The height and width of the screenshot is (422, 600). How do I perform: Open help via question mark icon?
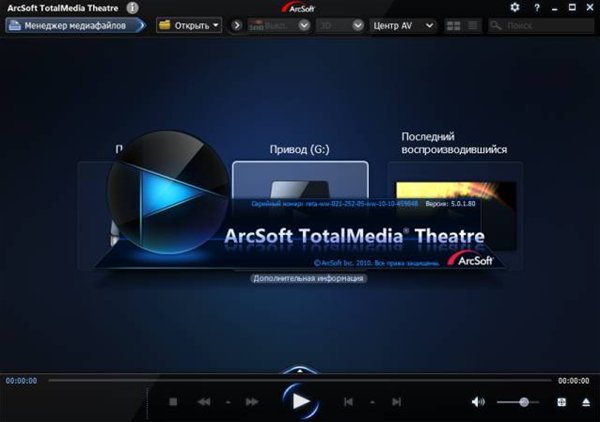tap(537, 8)
